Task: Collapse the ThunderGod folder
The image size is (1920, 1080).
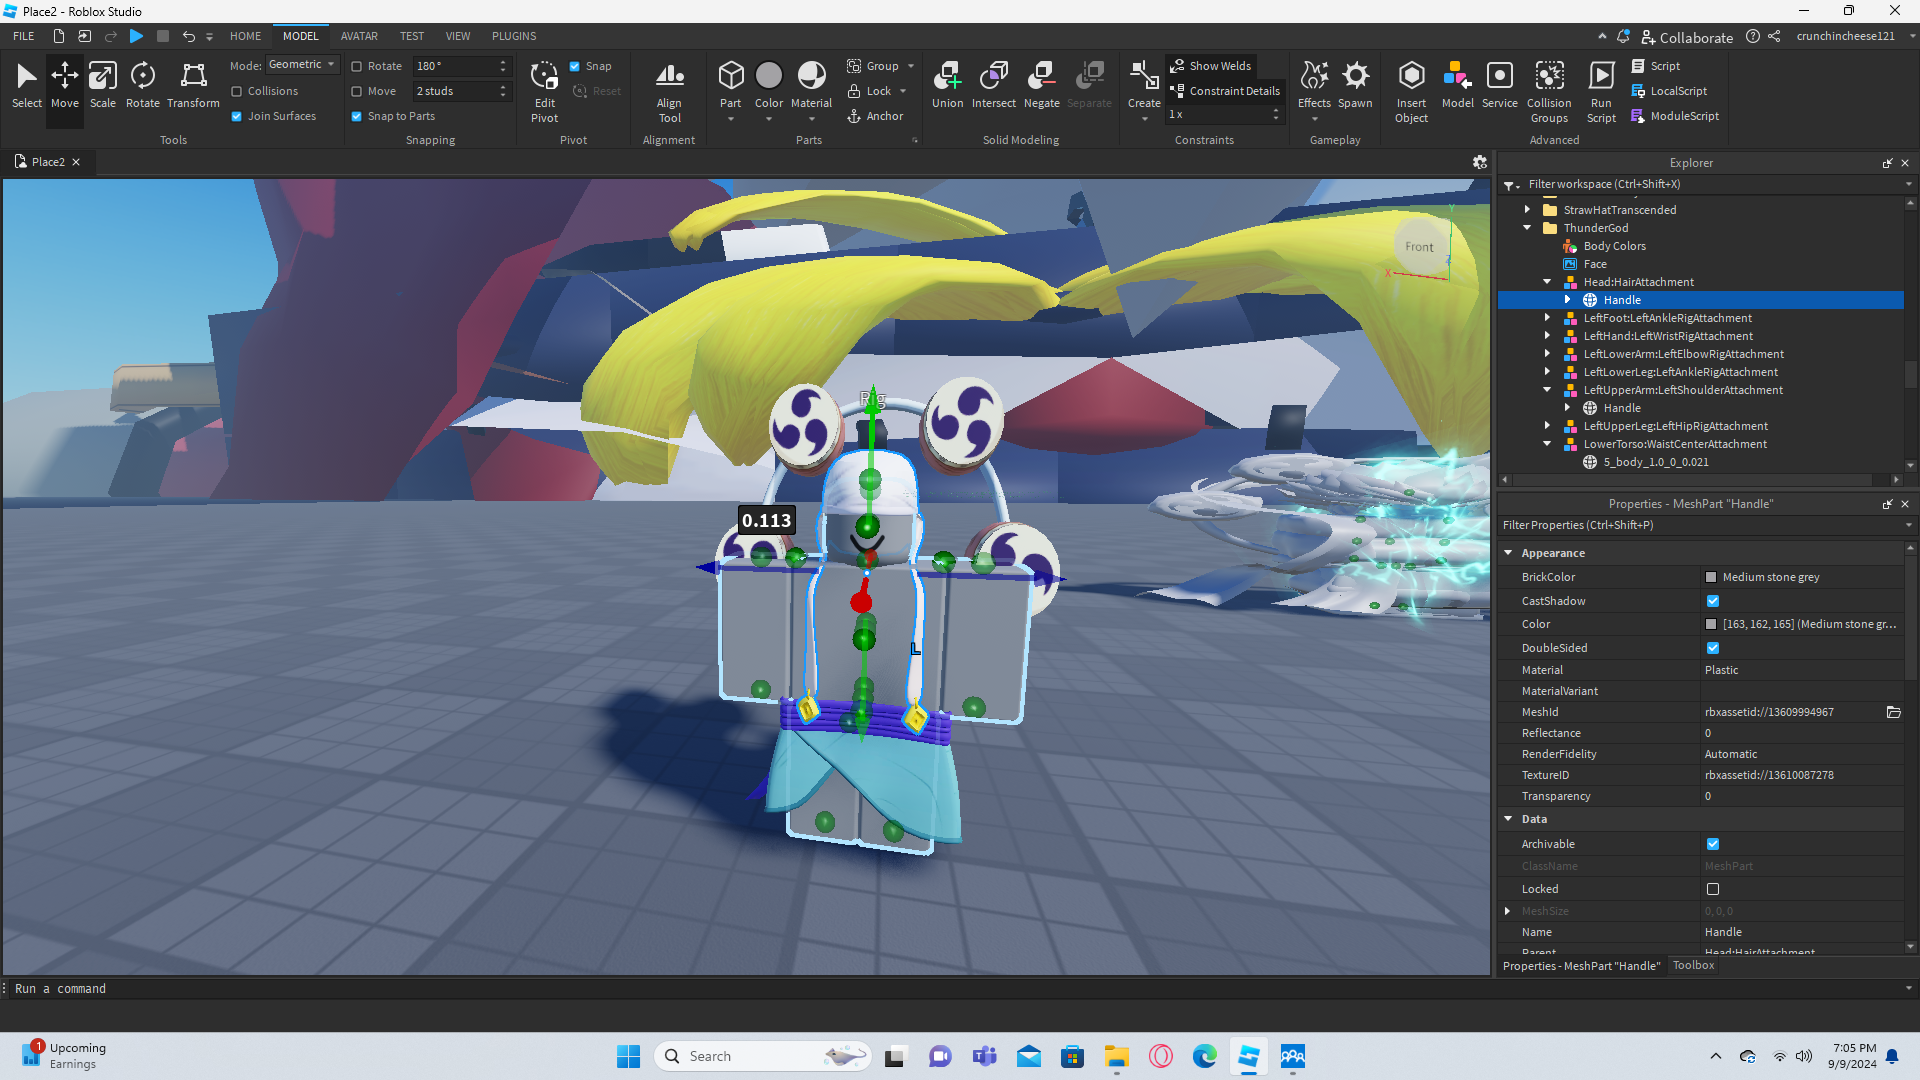Action: tap(1527, 228)
